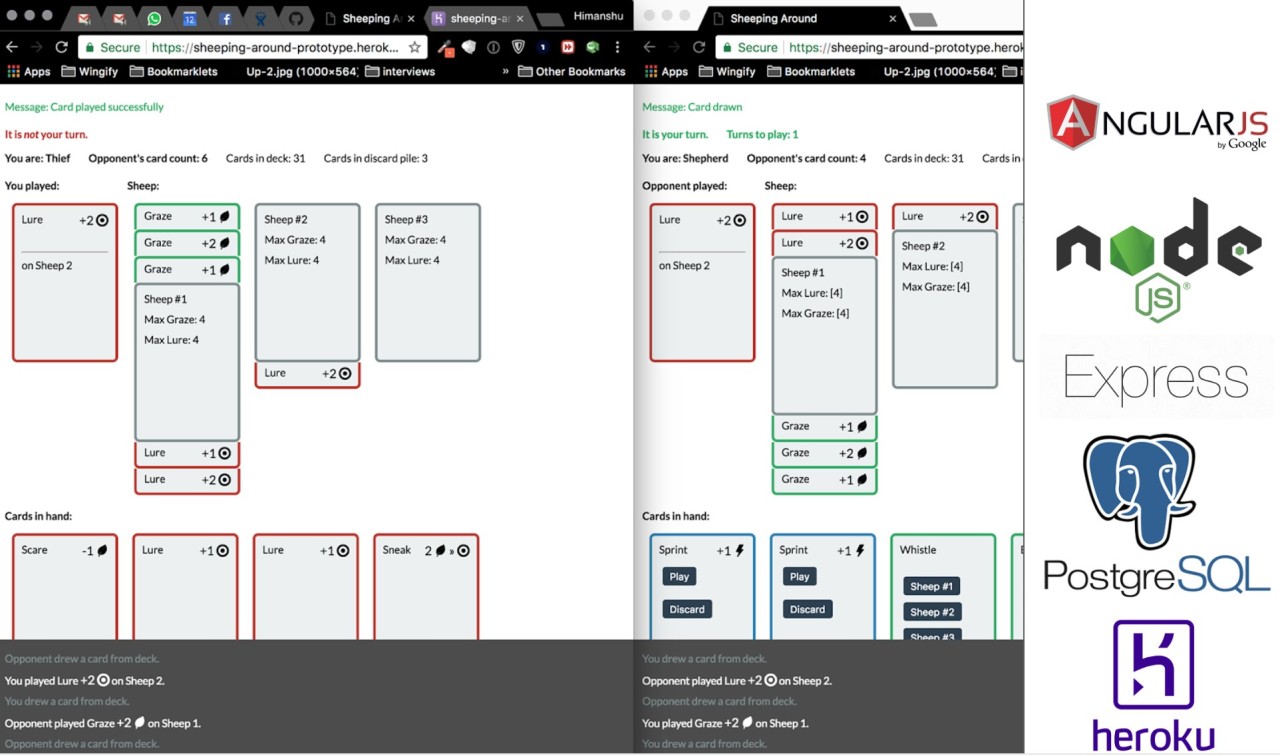
Task: Click the Himanshu profile button
Action: click(x=598, y=16)
